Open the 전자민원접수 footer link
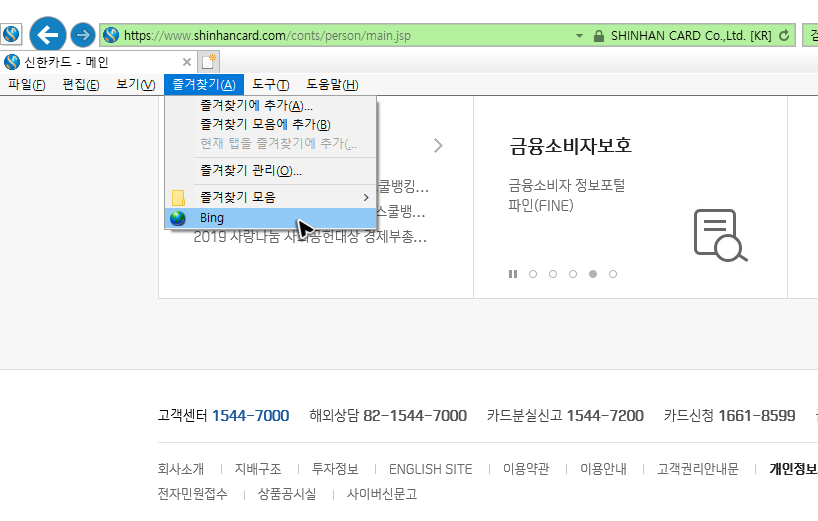The image size is (818, 521). [193, 494]
